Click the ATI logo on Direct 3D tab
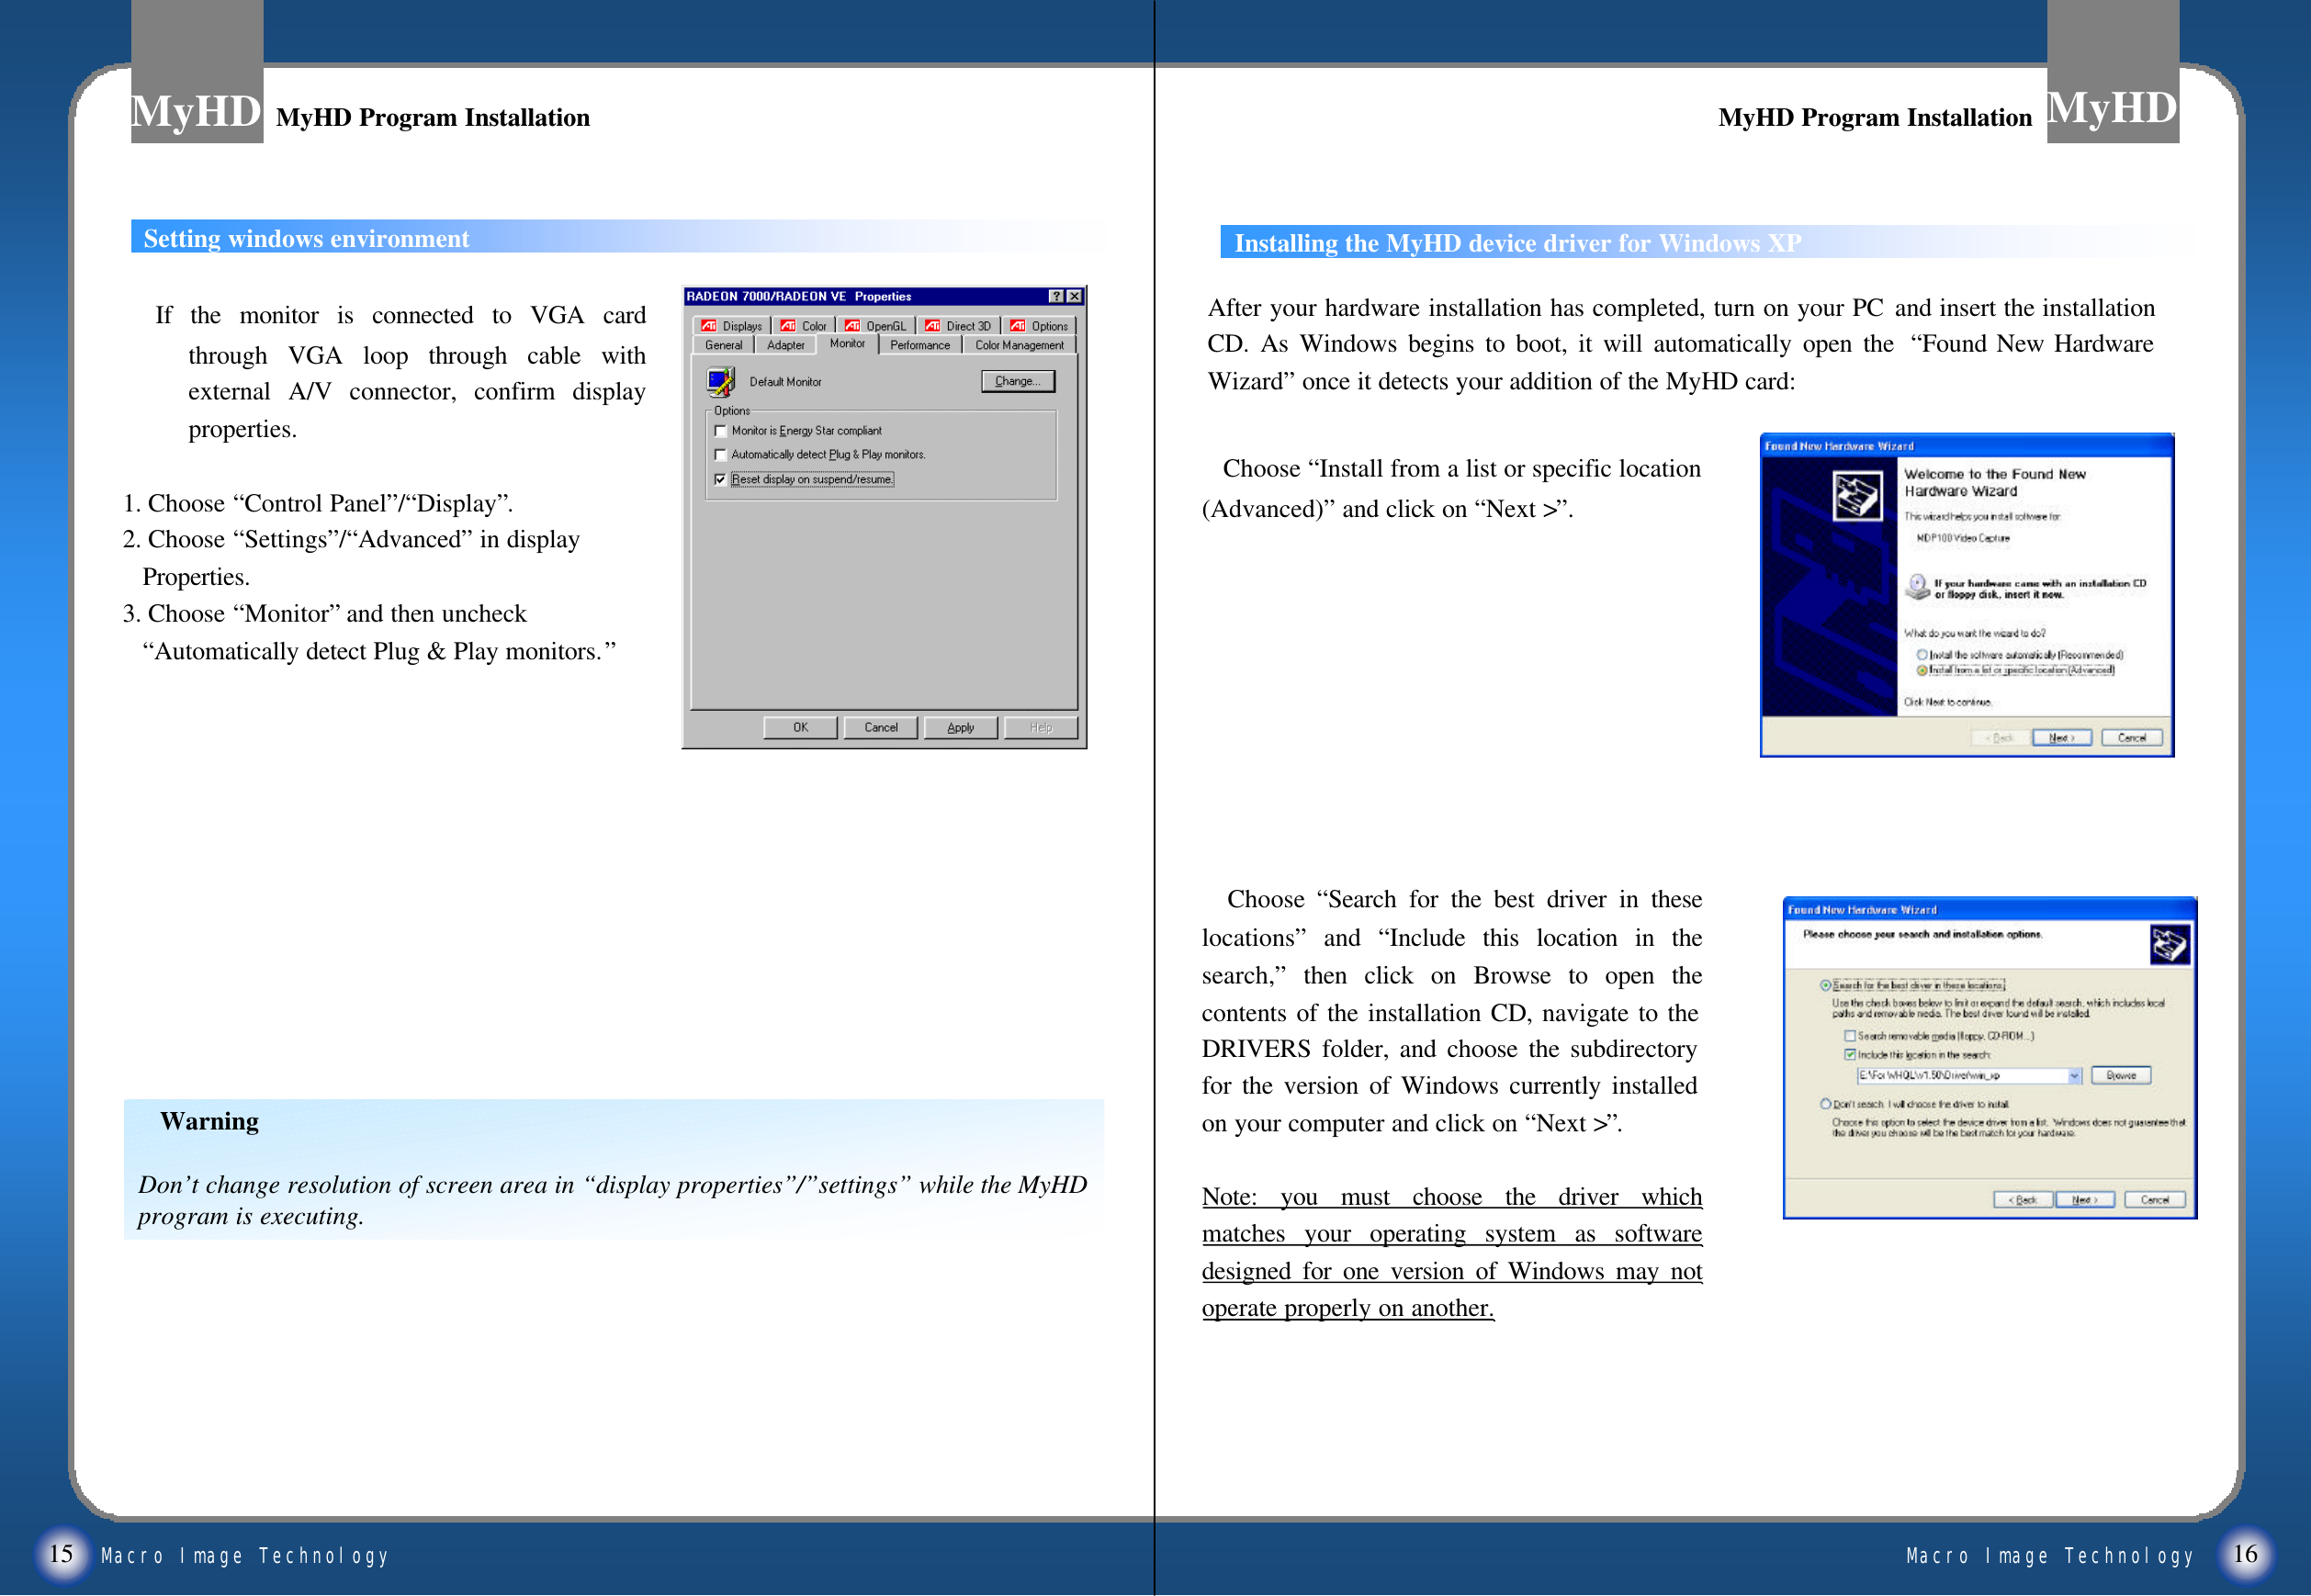This screenshot has width=2311, height=1596. [x=932, y=326]
